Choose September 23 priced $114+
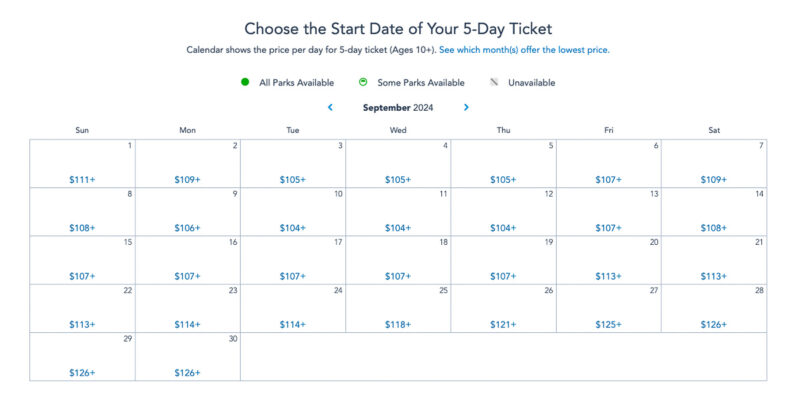The image size is (800, 405). (x=187, y=308)
